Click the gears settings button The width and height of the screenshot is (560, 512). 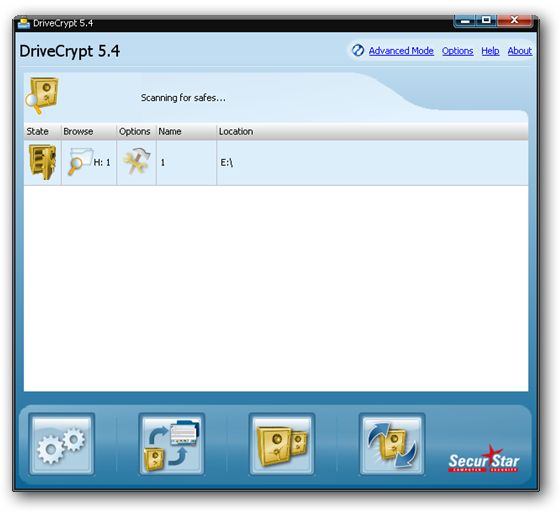point(61,444)
